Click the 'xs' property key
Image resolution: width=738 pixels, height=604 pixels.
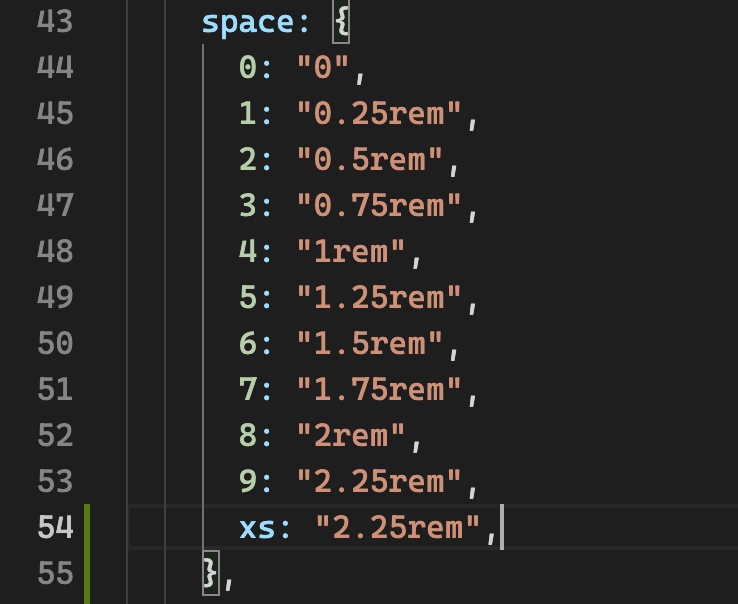(x=257, y=529)
